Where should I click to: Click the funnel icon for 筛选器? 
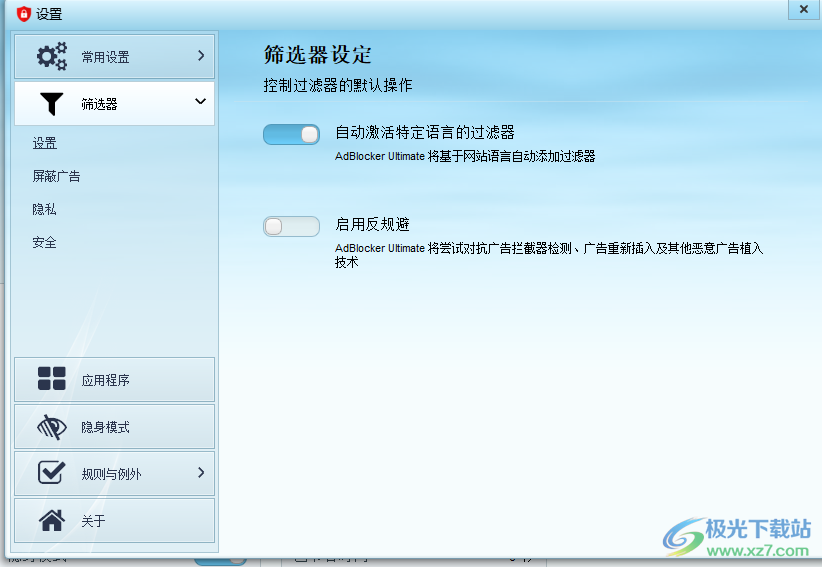tap(51, 103)
